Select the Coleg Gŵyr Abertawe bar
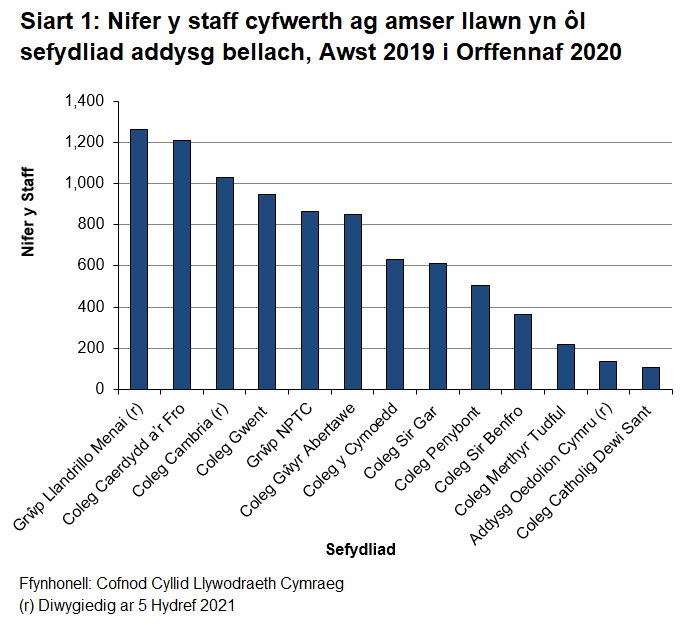The height and width of the screenshot is (628, 692). click(x=353, y=301)
